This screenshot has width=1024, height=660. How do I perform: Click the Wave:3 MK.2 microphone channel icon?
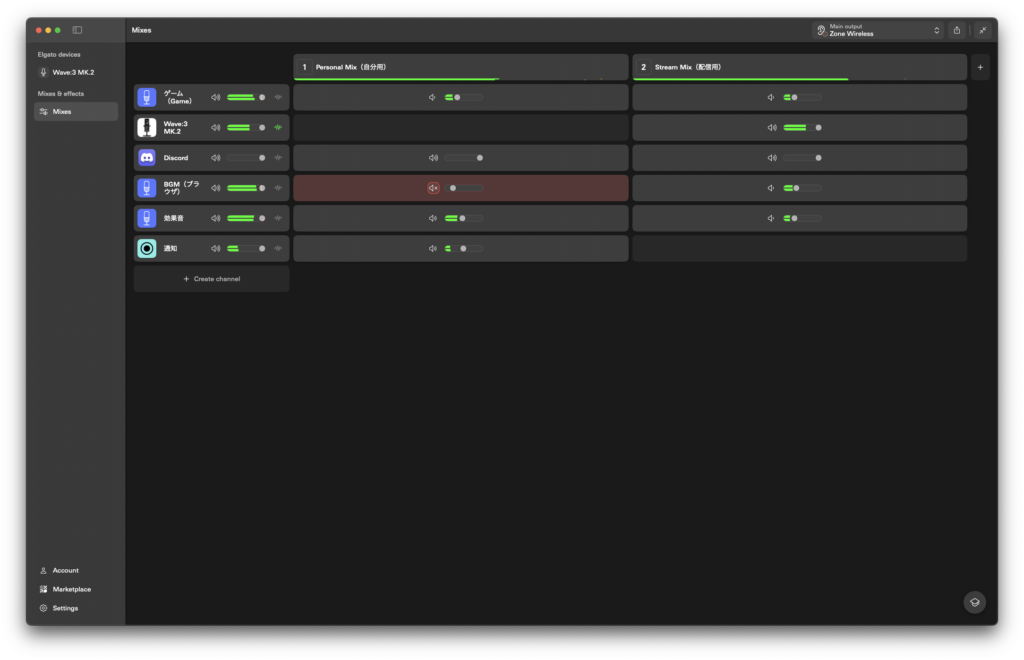pos(147,127)
